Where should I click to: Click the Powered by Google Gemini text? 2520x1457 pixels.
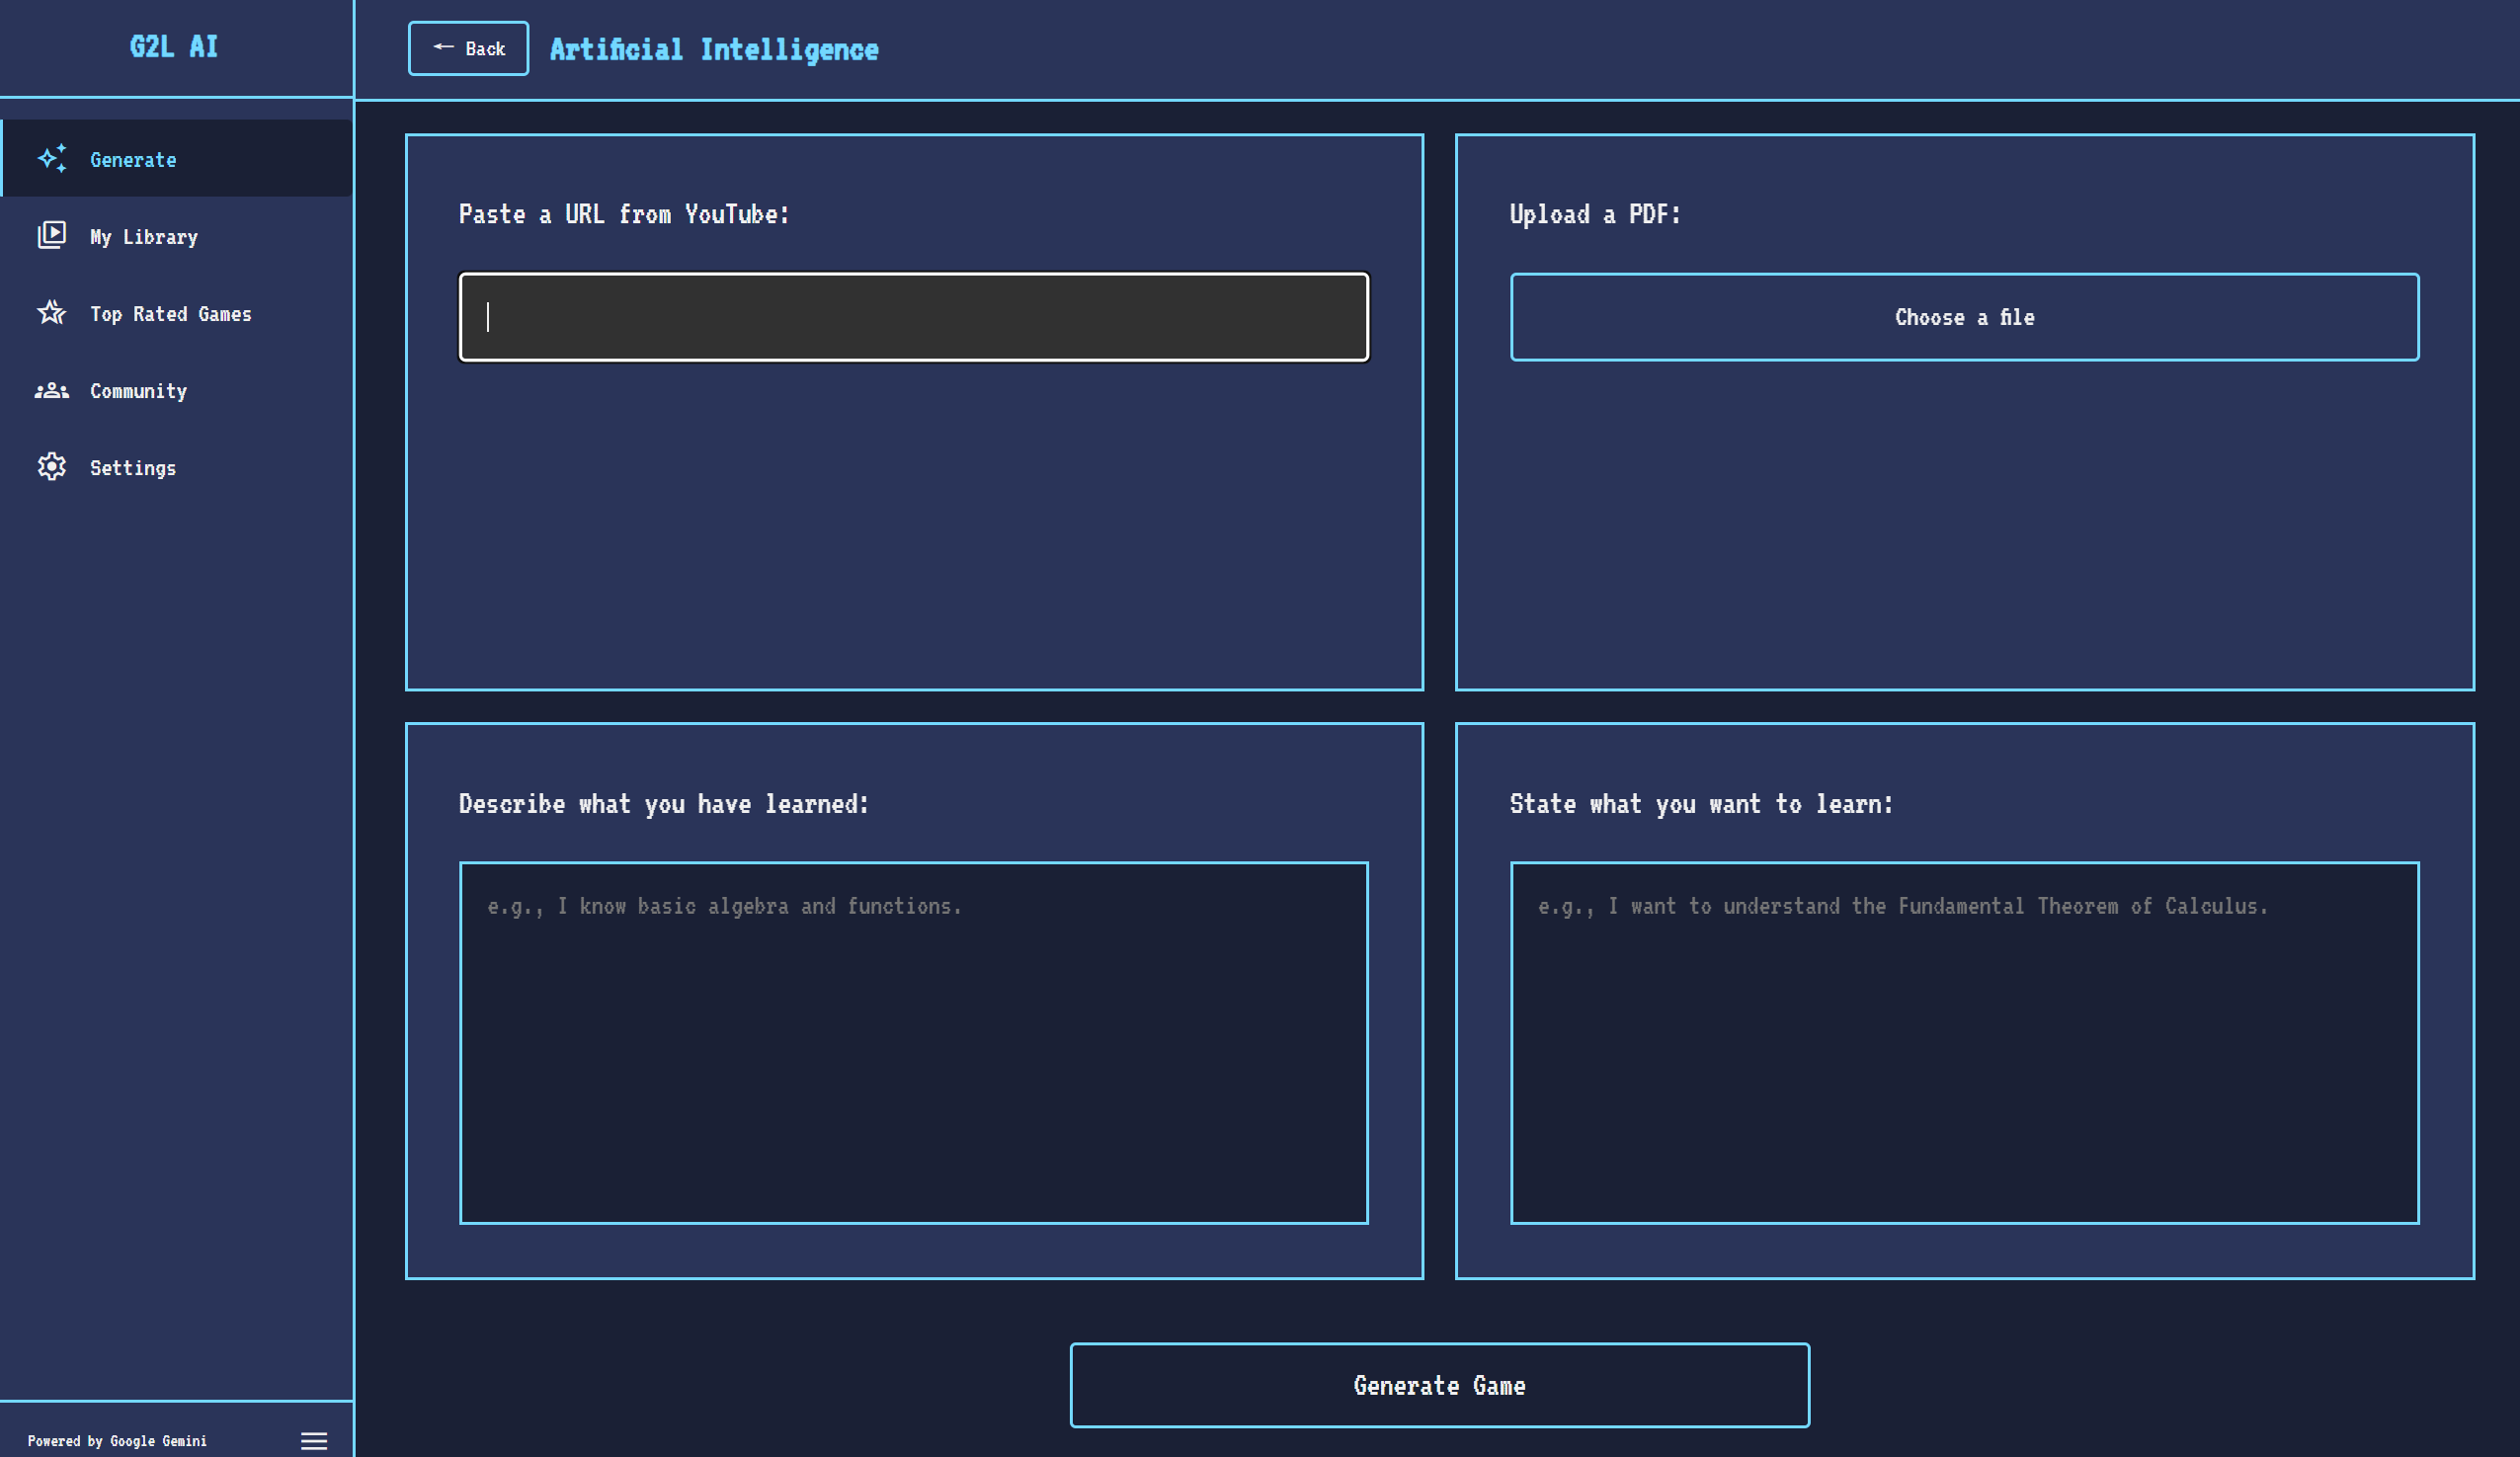117,1441
